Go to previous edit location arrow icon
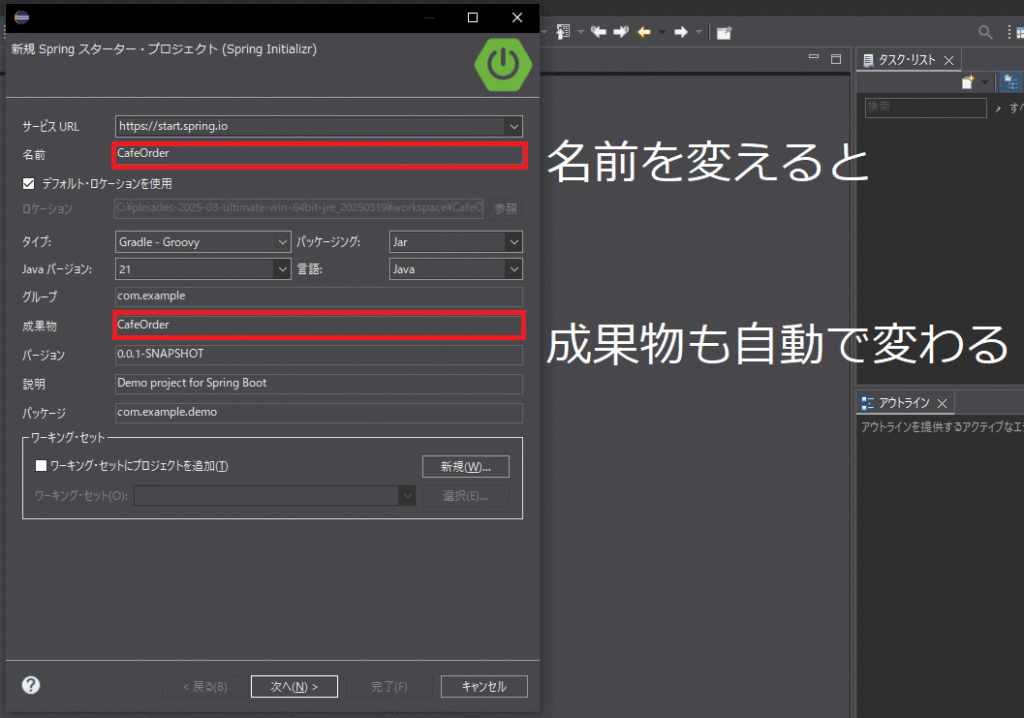 click(598, 31)
